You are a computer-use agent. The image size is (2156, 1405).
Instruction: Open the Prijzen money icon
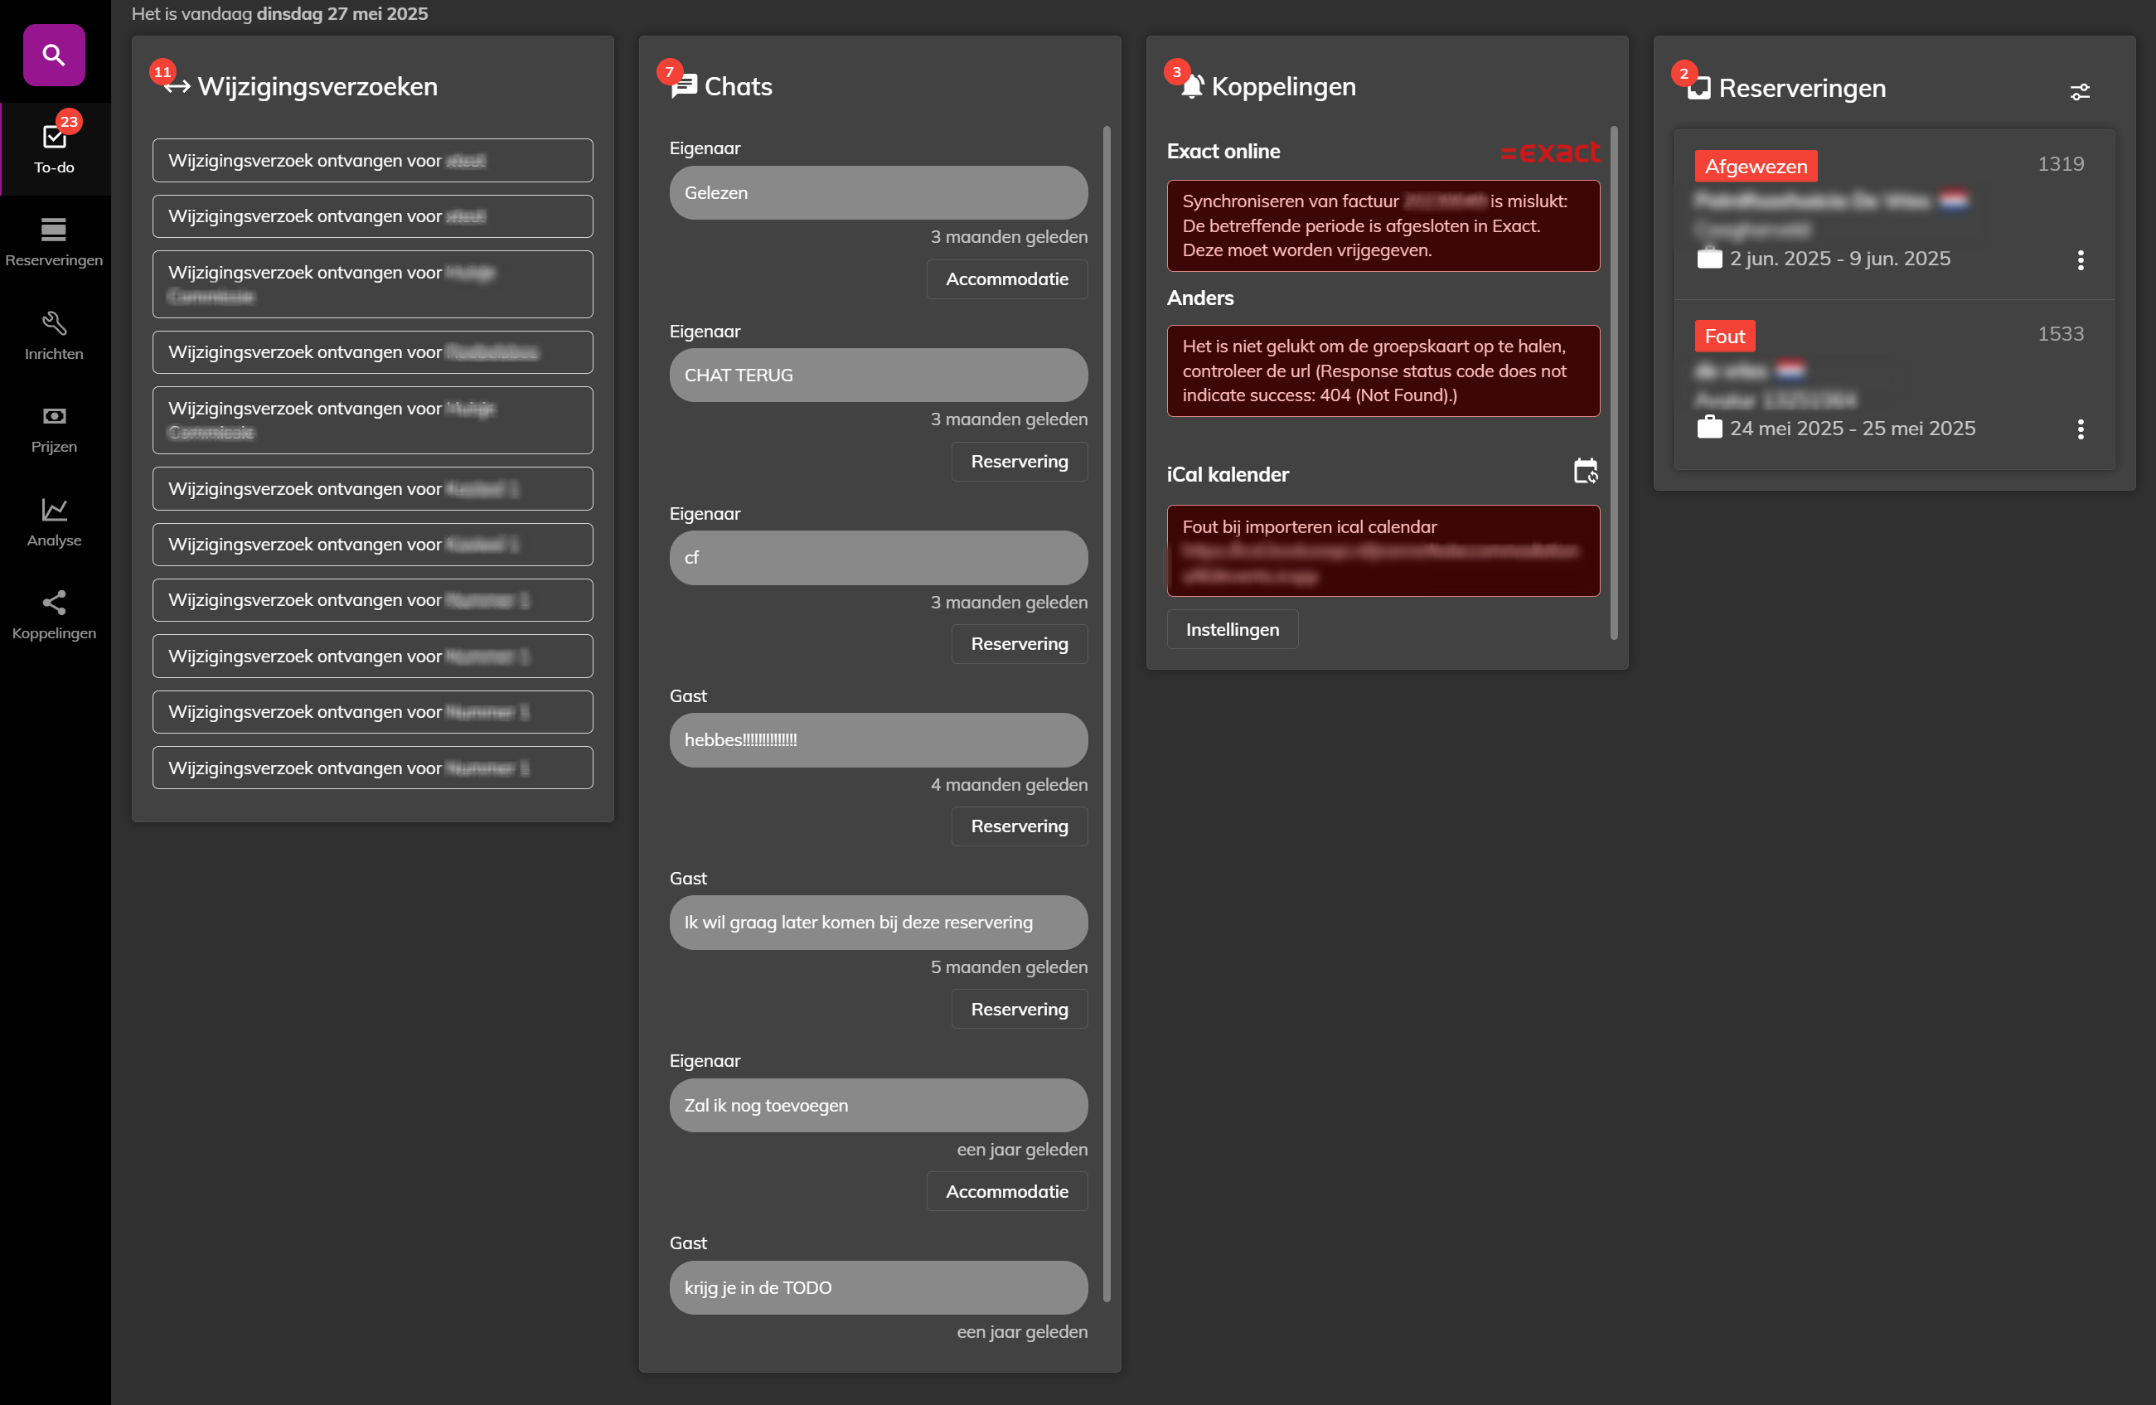click(54, 416)
